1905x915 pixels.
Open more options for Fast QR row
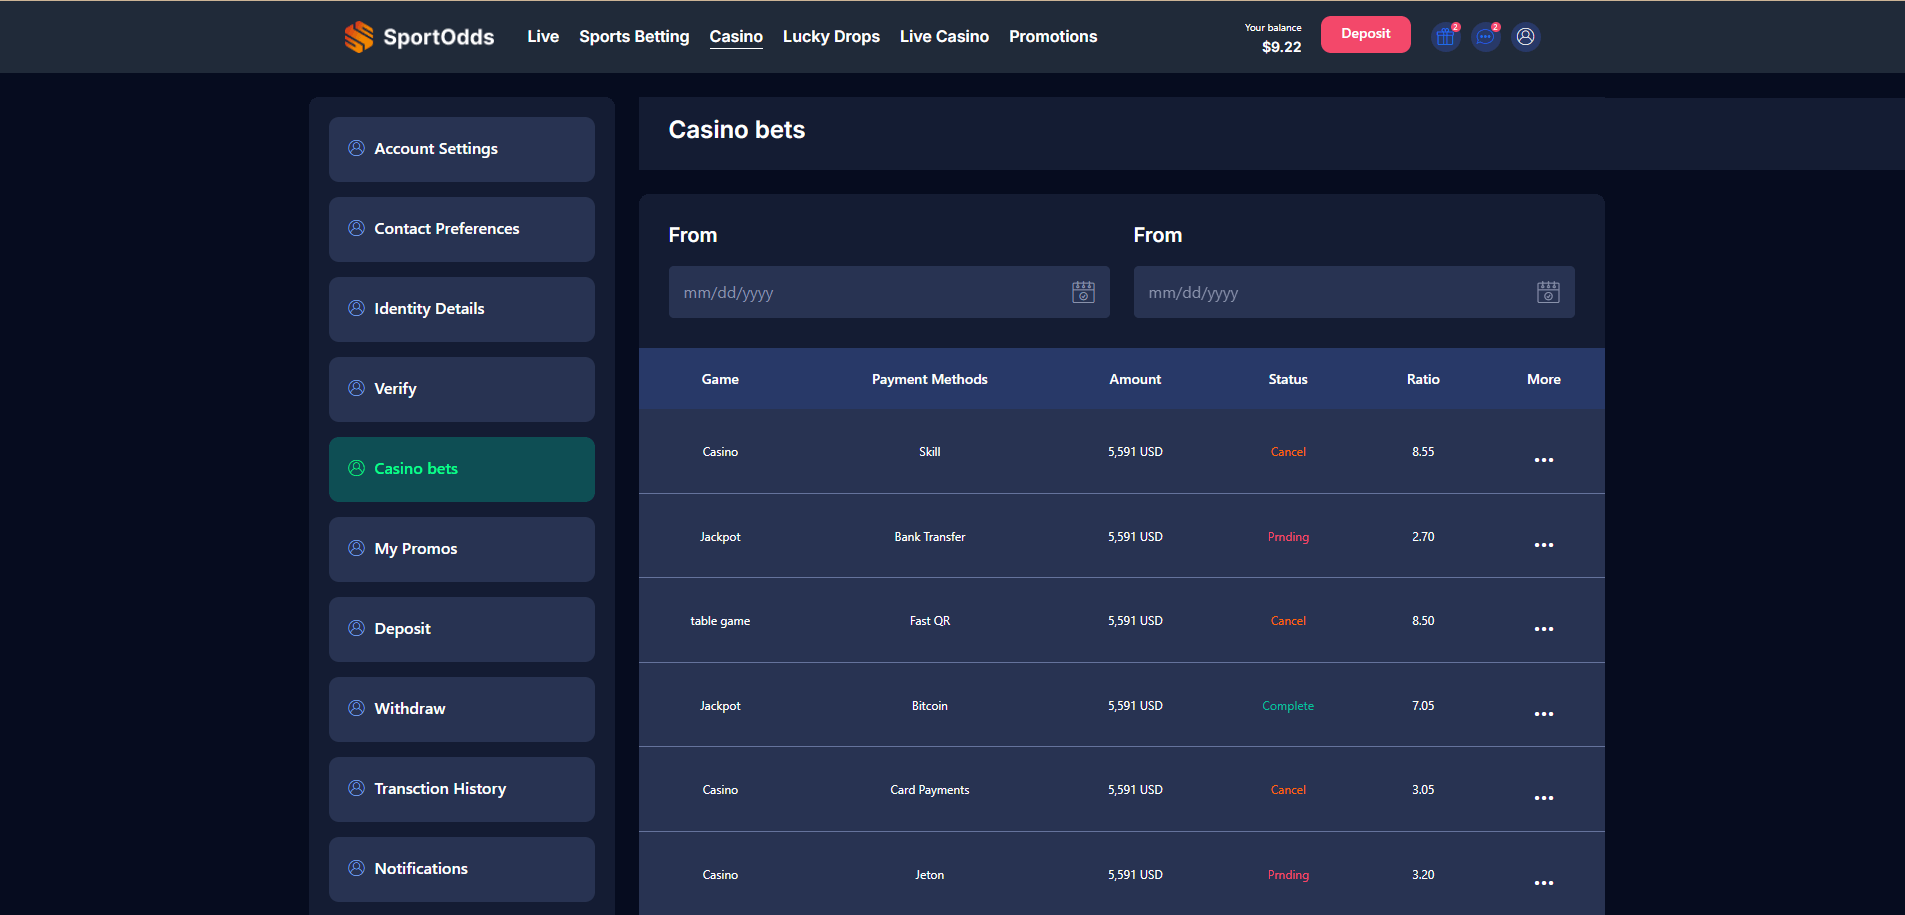[1544, 629]
